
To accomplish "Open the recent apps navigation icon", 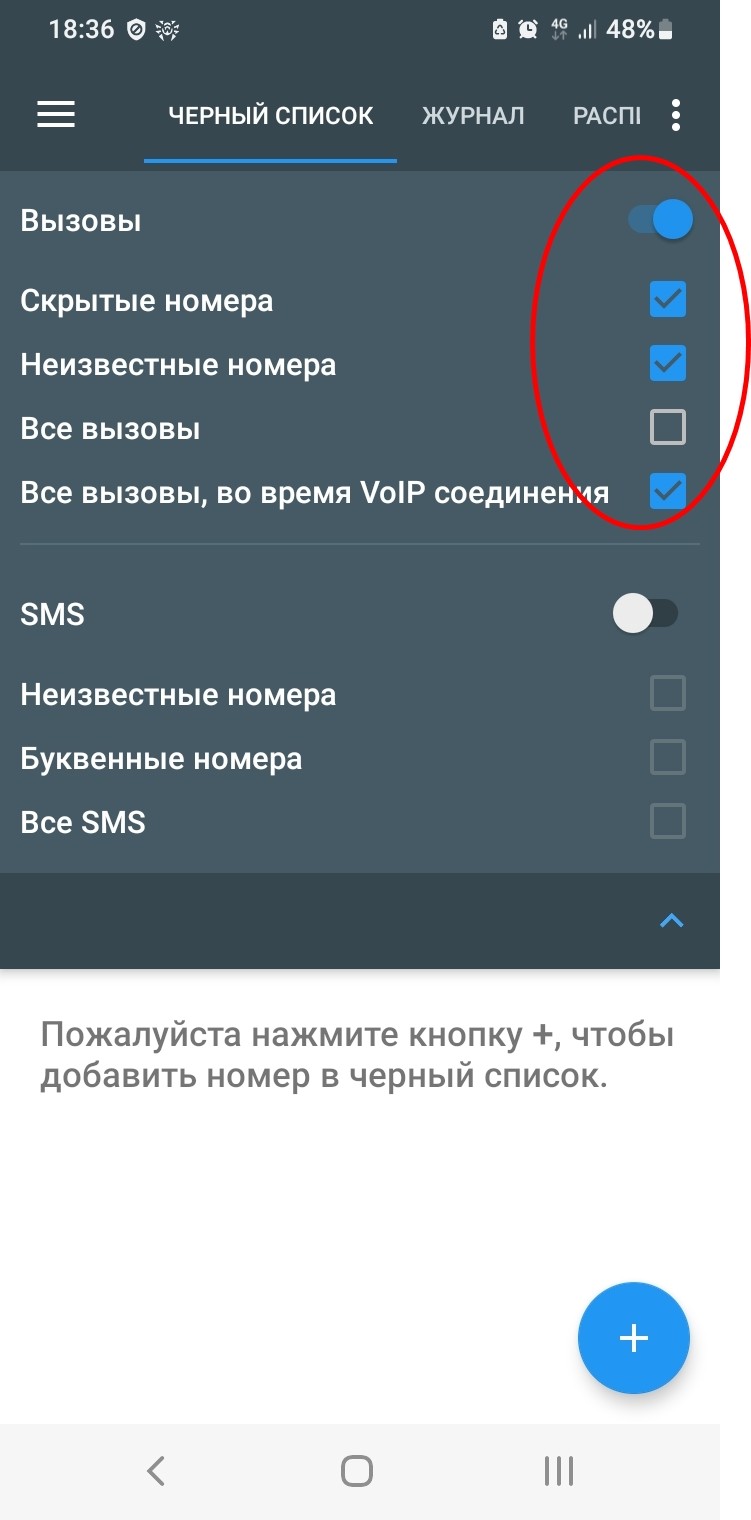I will pos(558,1471).
